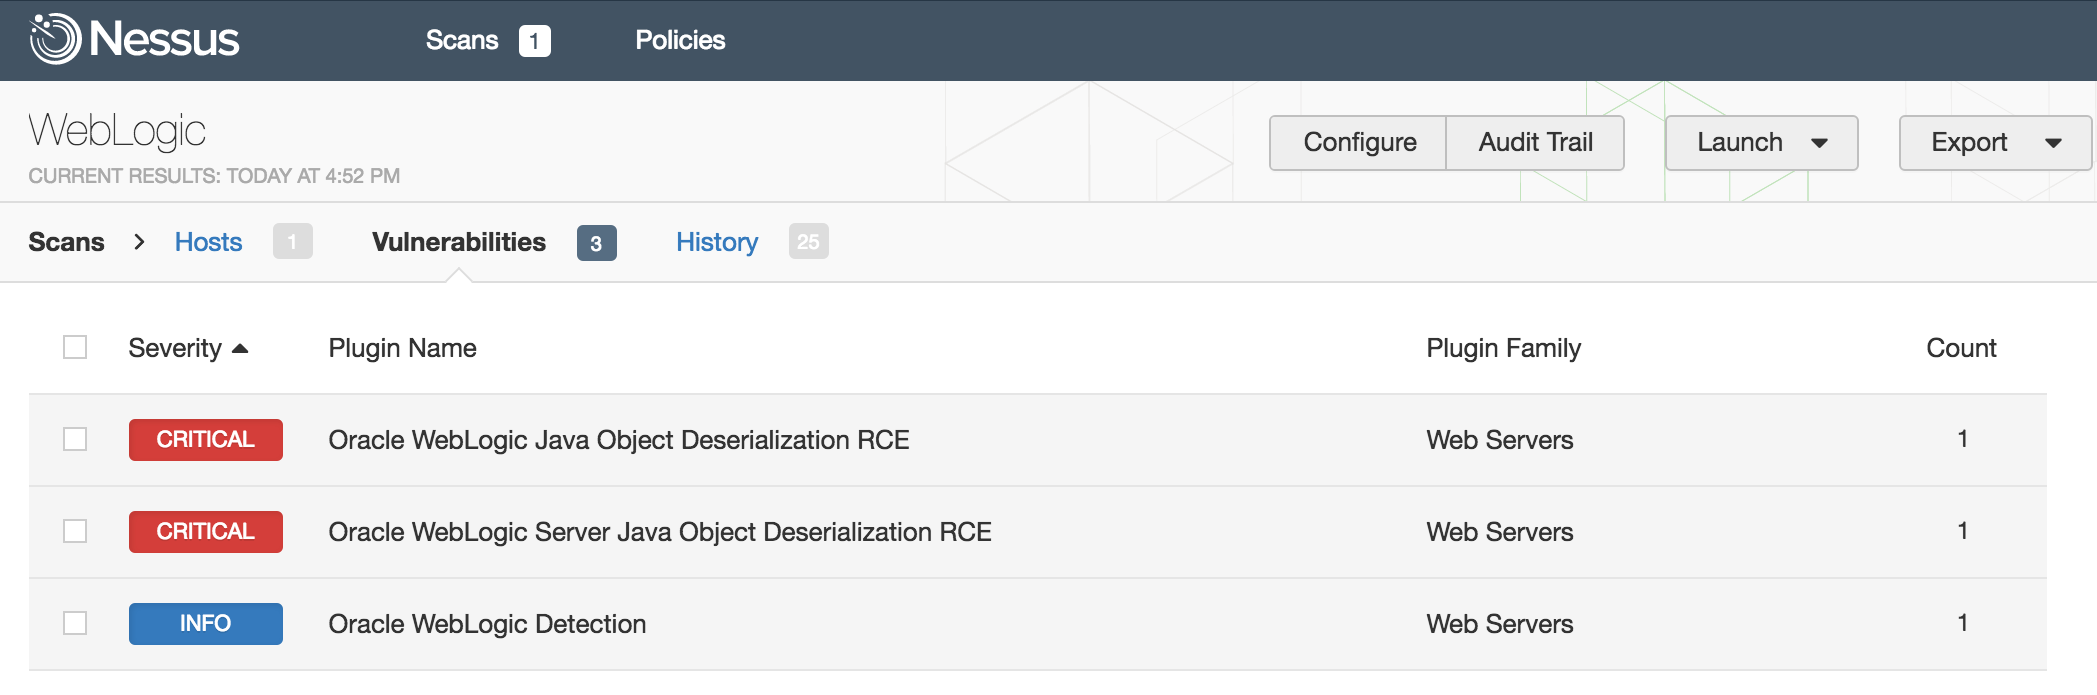The width and height of the screenshot is (2097, 695).
Task: Click CRITICAL badge for WebLogic Java Object Deserialization
Action: tap(206, 440)
